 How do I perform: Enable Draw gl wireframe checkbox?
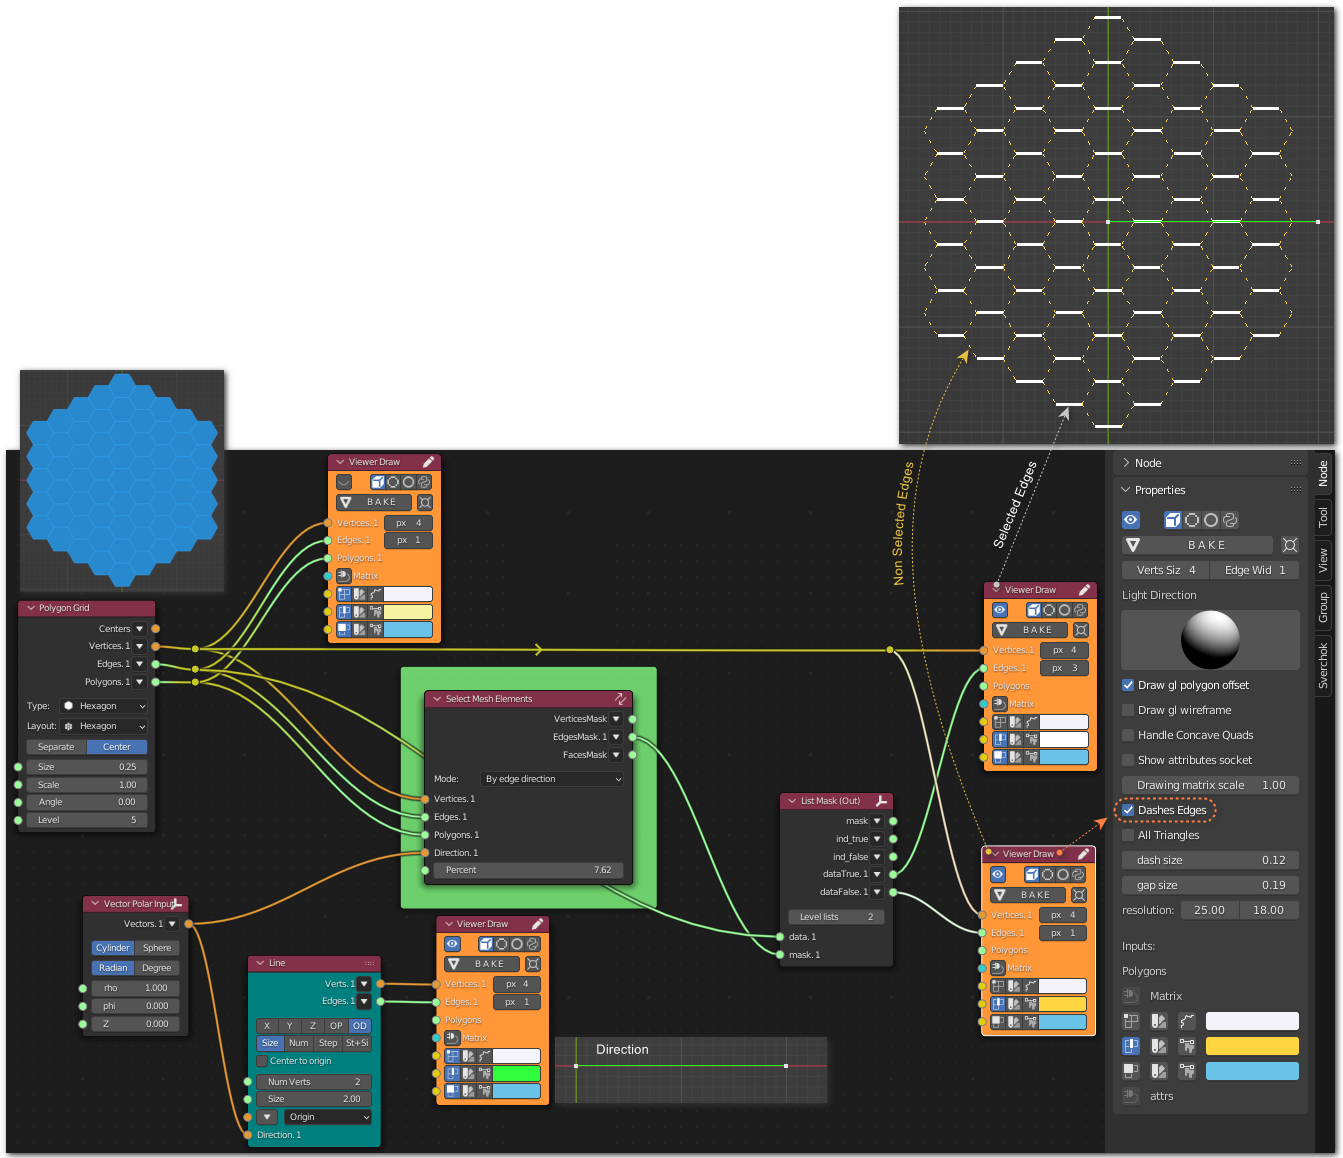(x=1128, y=710)
